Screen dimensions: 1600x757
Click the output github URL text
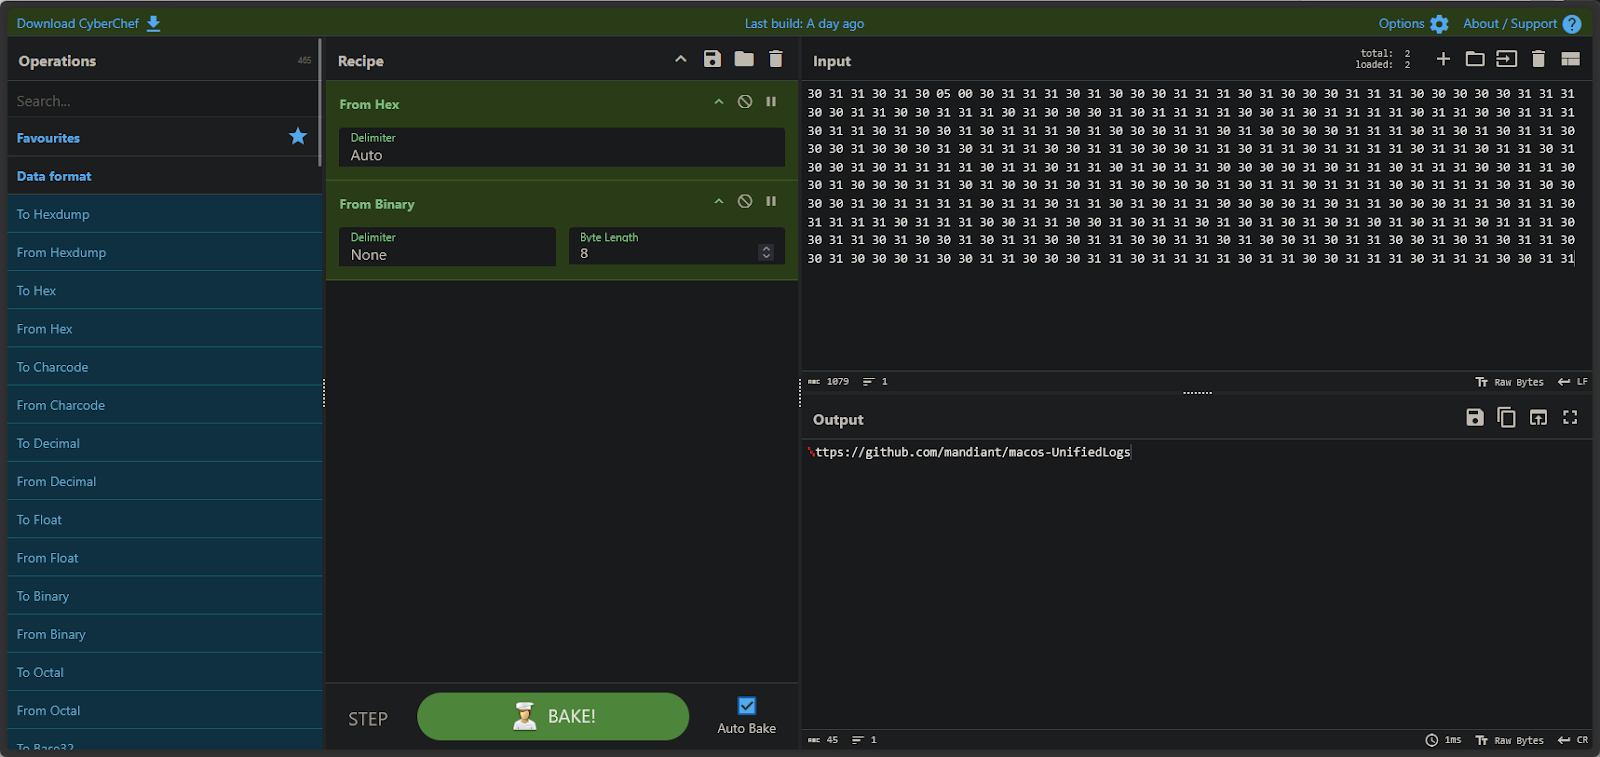click(969, 452)
